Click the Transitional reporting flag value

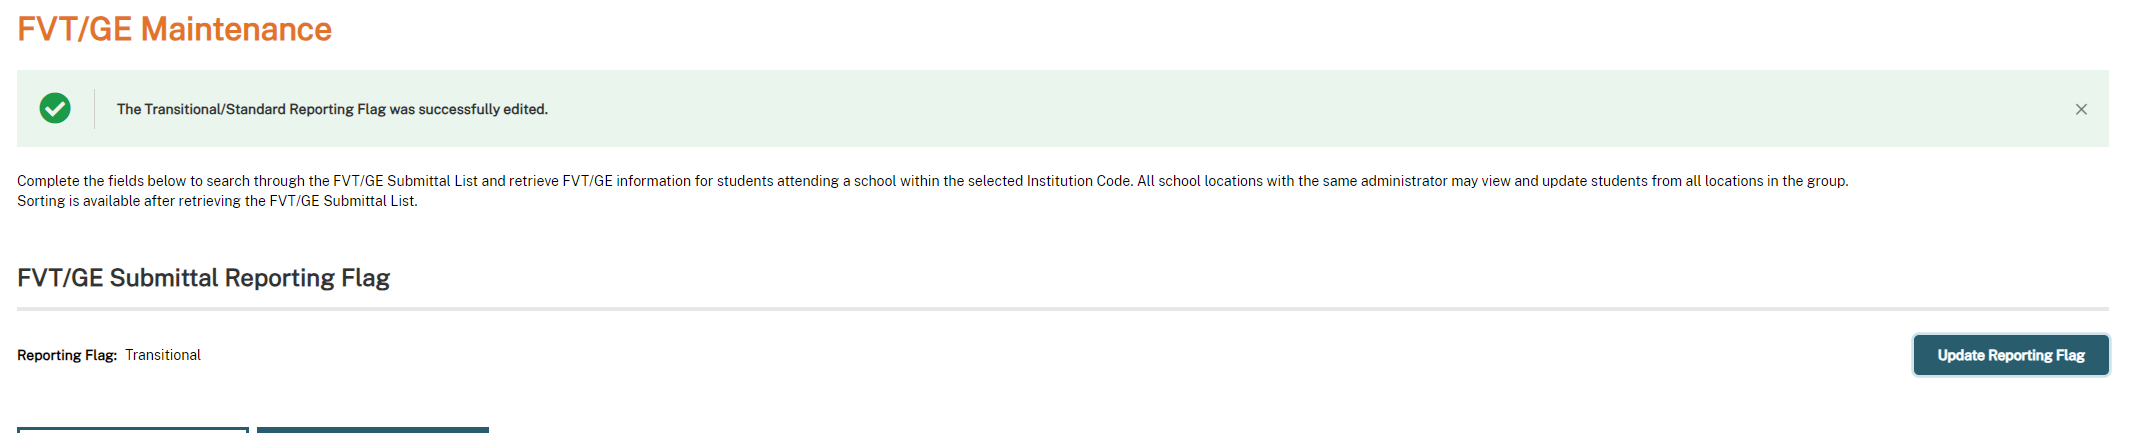pyautogui.click(x=163, y=355)
